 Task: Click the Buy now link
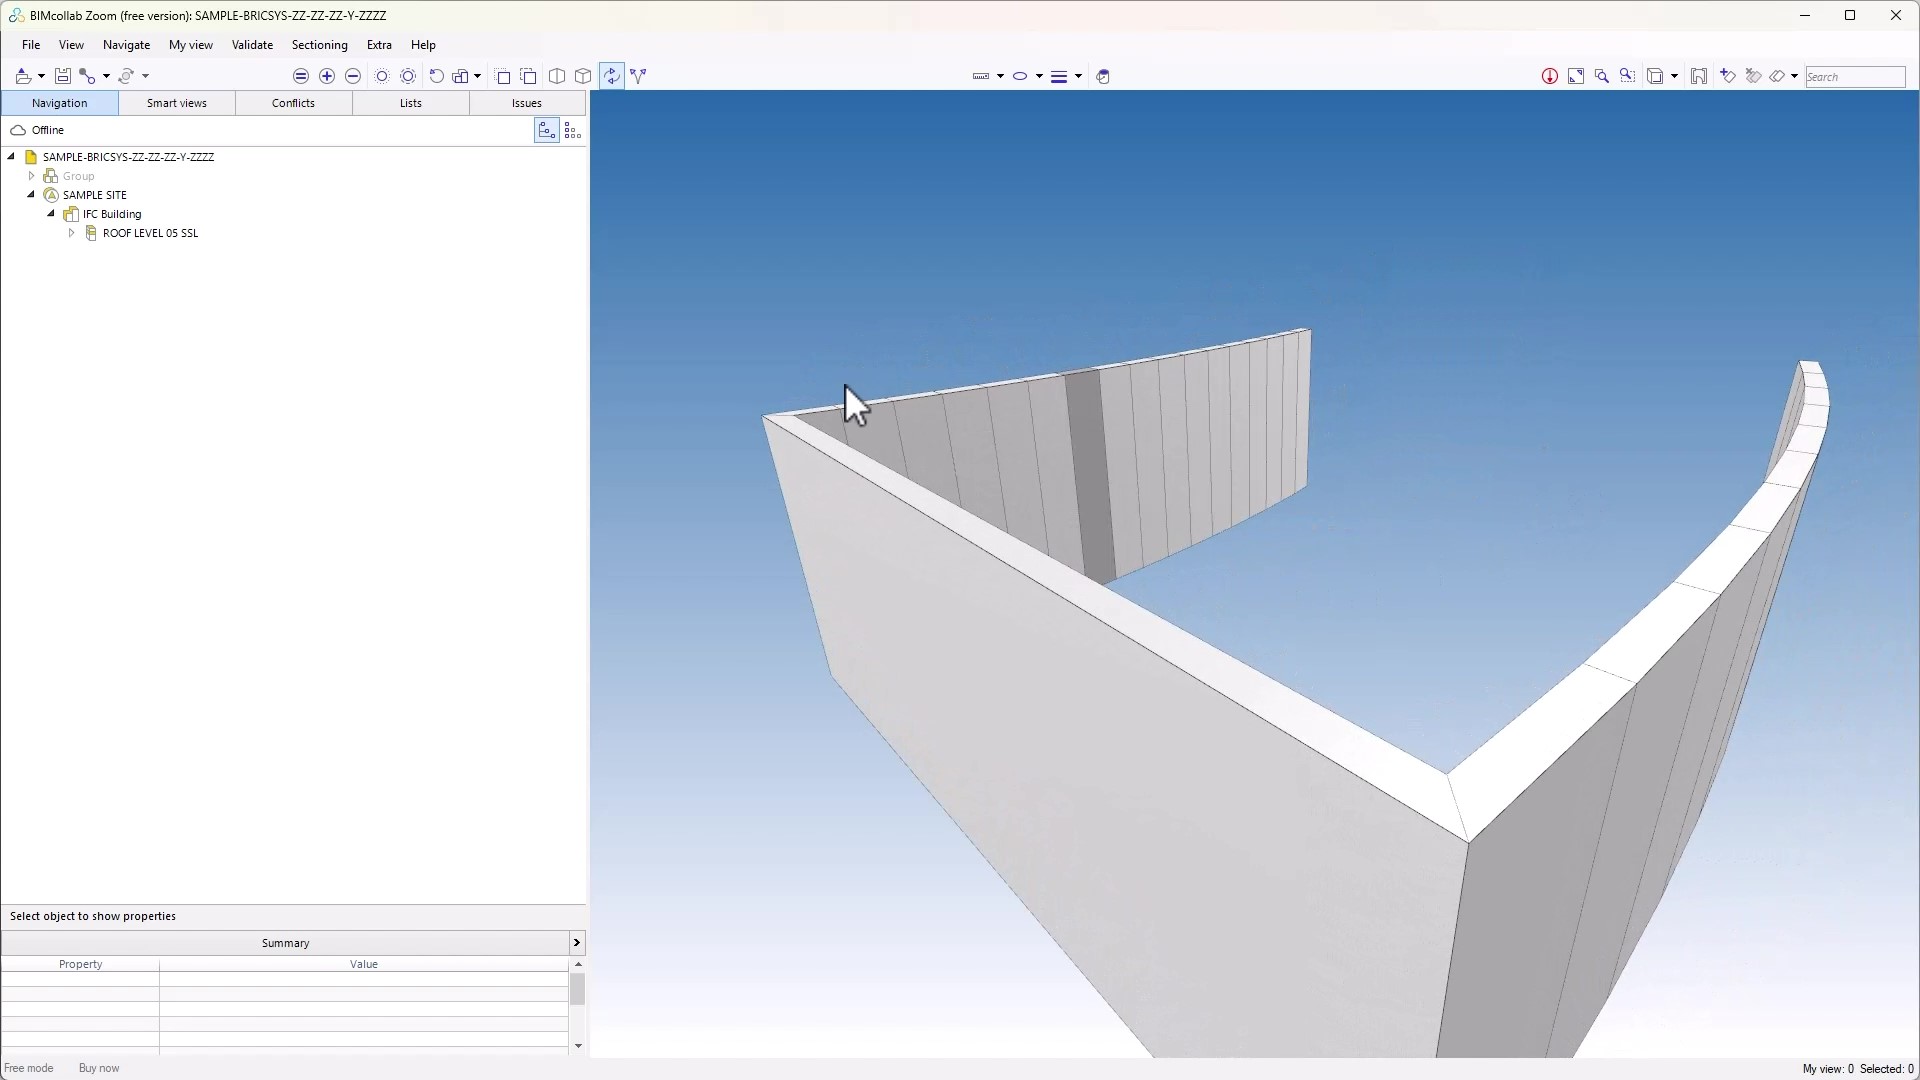point(98,1068)
